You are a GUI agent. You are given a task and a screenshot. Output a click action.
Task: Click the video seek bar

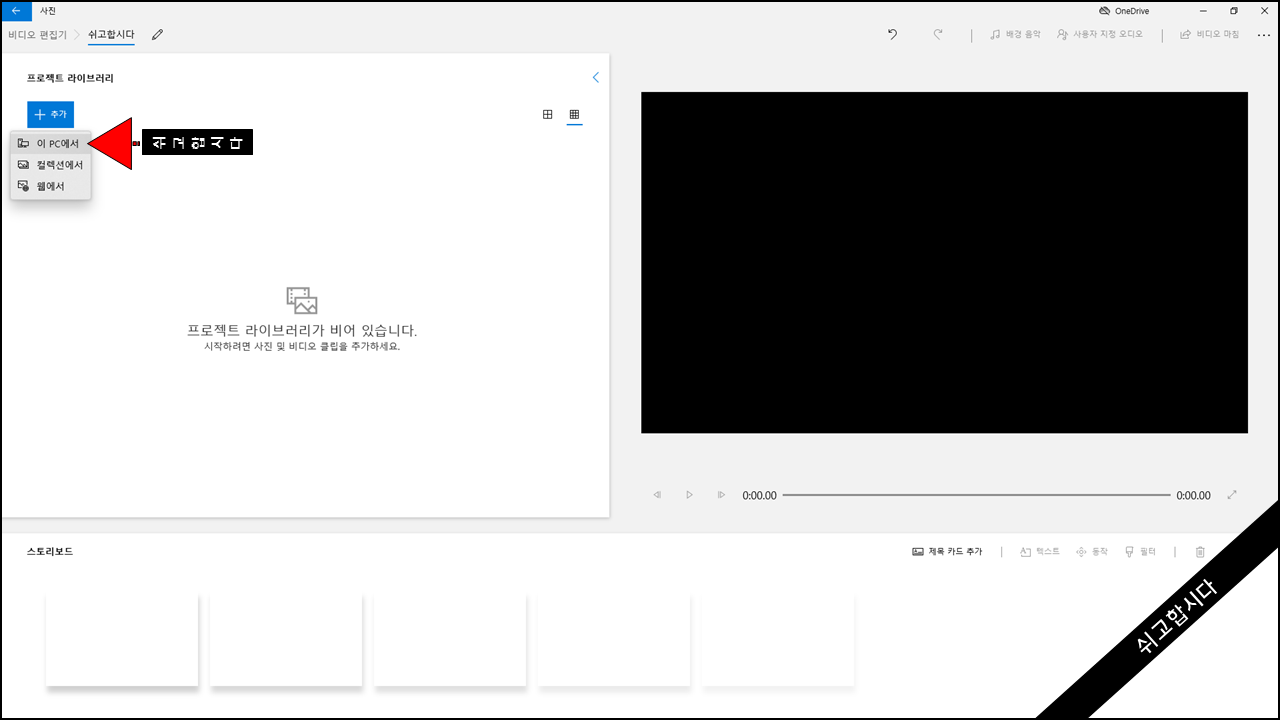(976, 495)
